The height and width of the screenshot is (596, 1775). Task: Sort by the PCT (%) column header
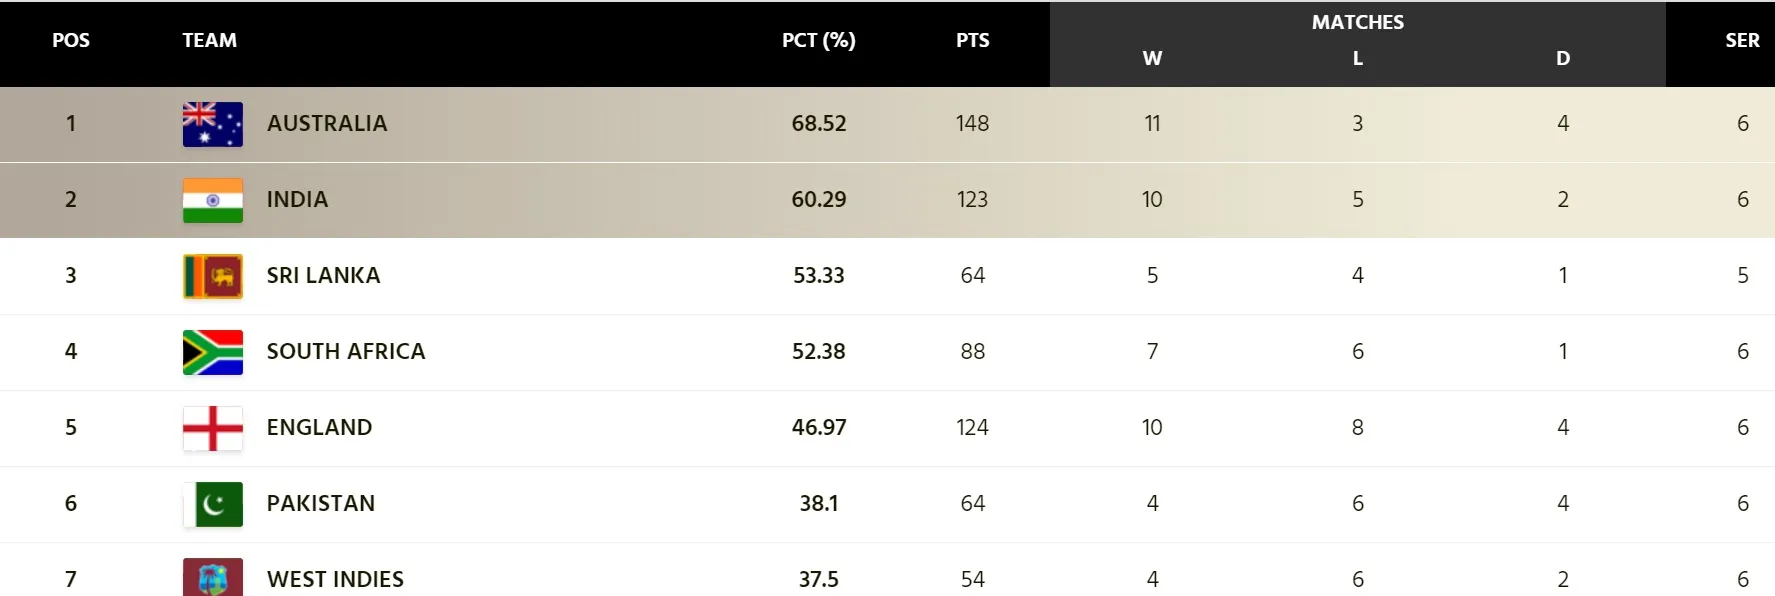tap(818, 40)
